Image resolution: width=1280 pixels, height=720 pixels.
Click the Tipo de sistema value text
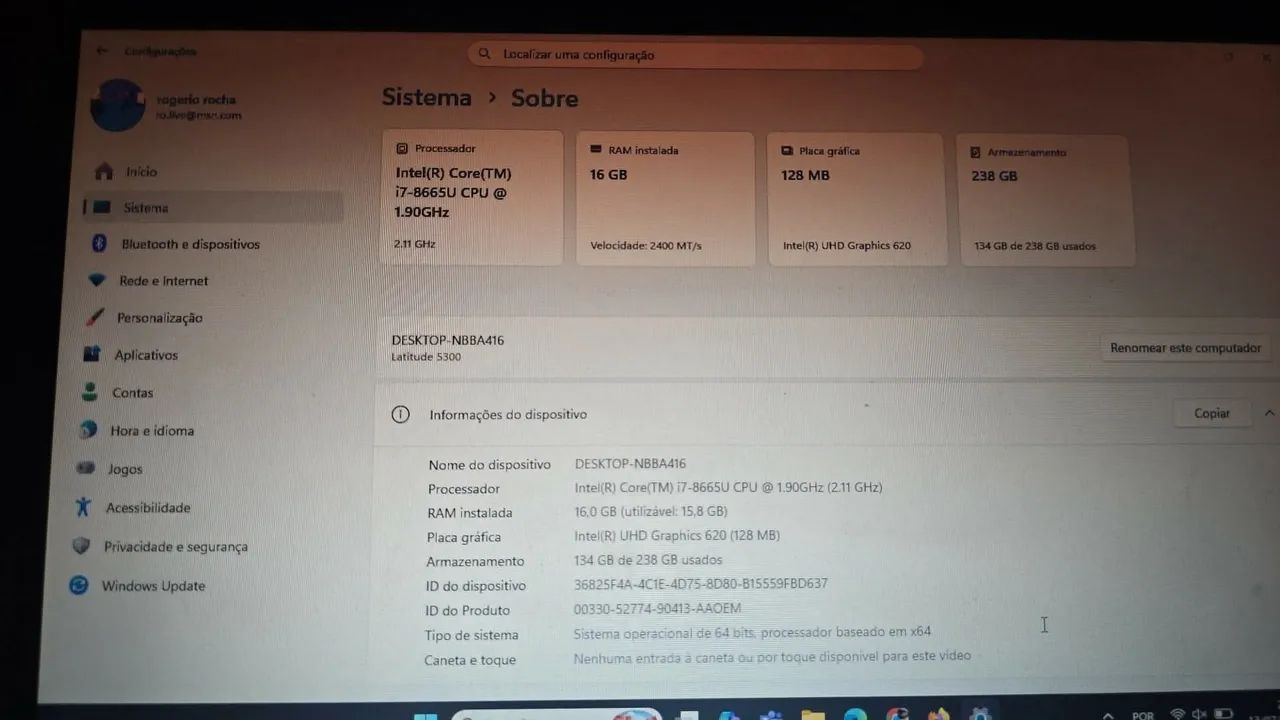coord(752,632)
